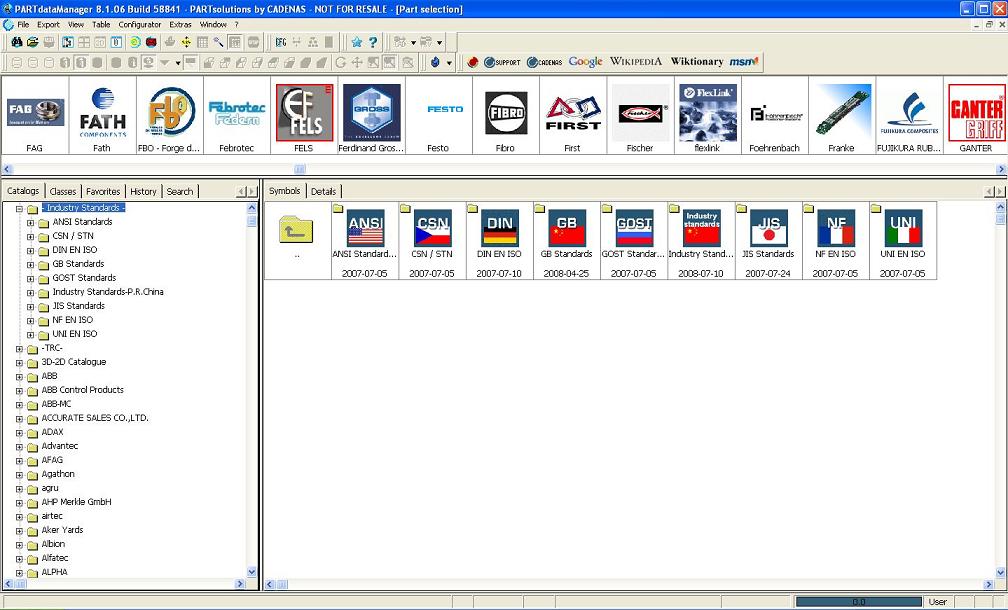Image resolution: width=1008 pixels, height=610 pixels.
Task: Click the green circular disc toolbar icon
Action: [135, 42]
